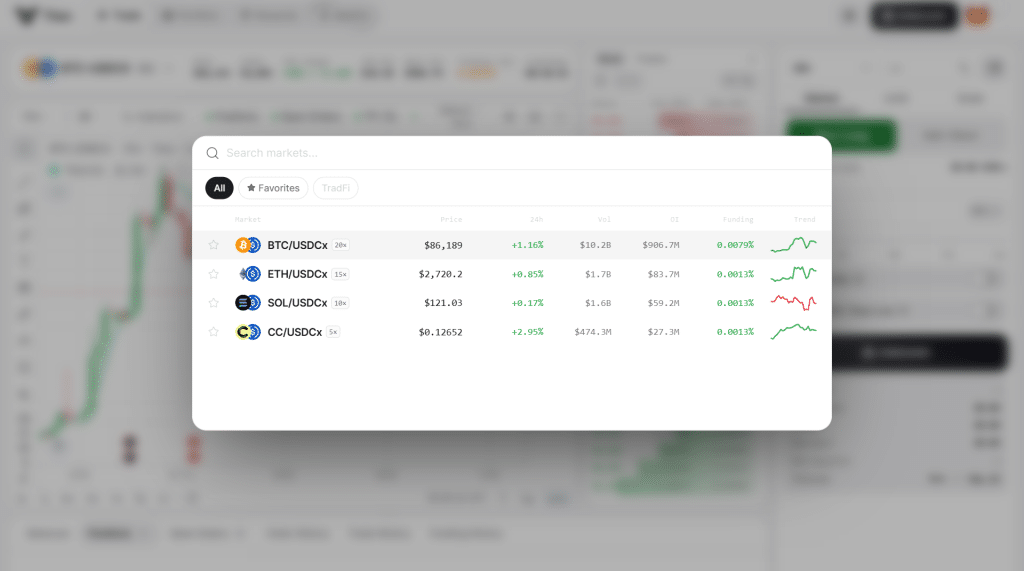Sort by the Funding column header
The height and width of the screenshot is (571, 1024).
(739, 220)
